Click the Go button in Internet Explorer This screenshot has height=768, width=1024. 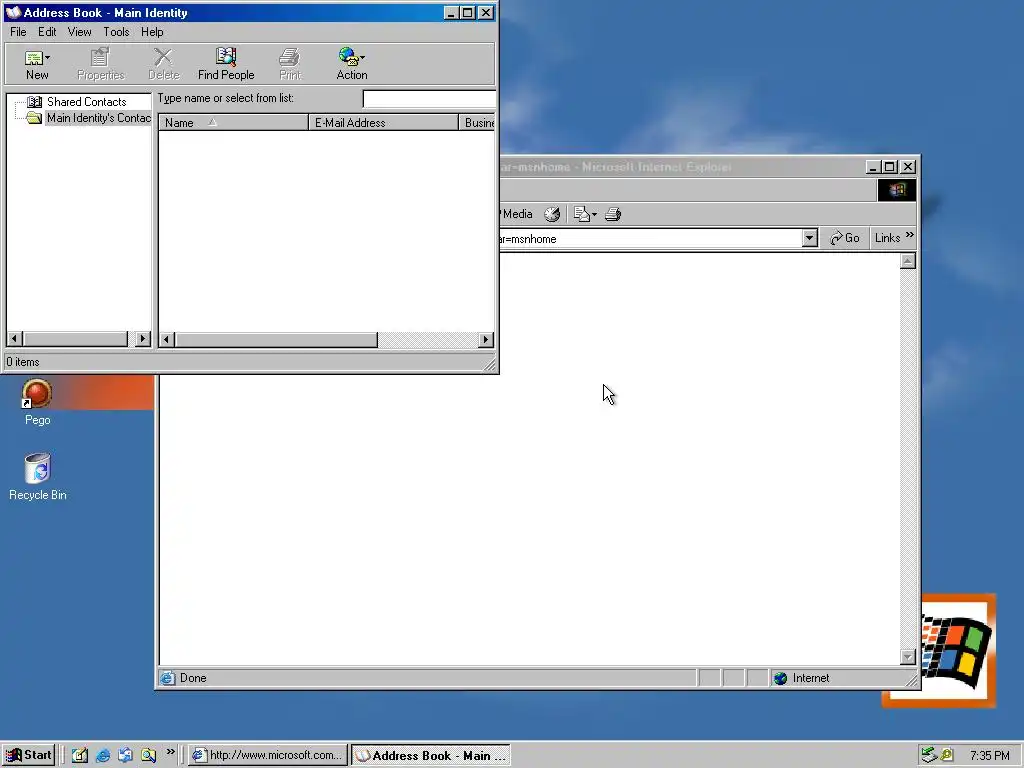point(844,238)
